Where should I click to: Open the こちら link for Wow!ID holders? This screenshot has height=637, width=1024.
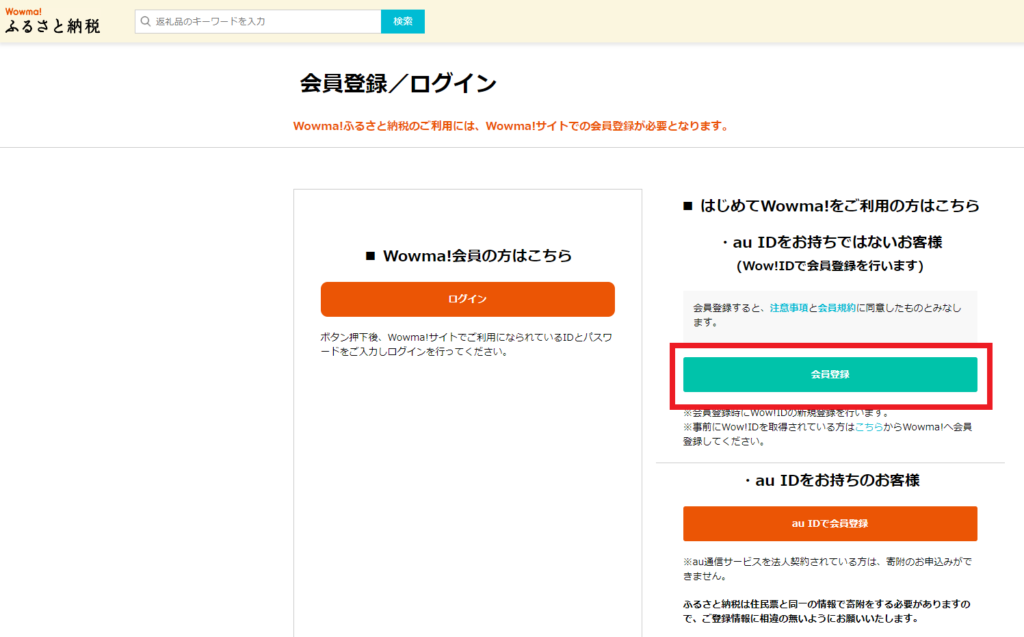pos(869,427)
